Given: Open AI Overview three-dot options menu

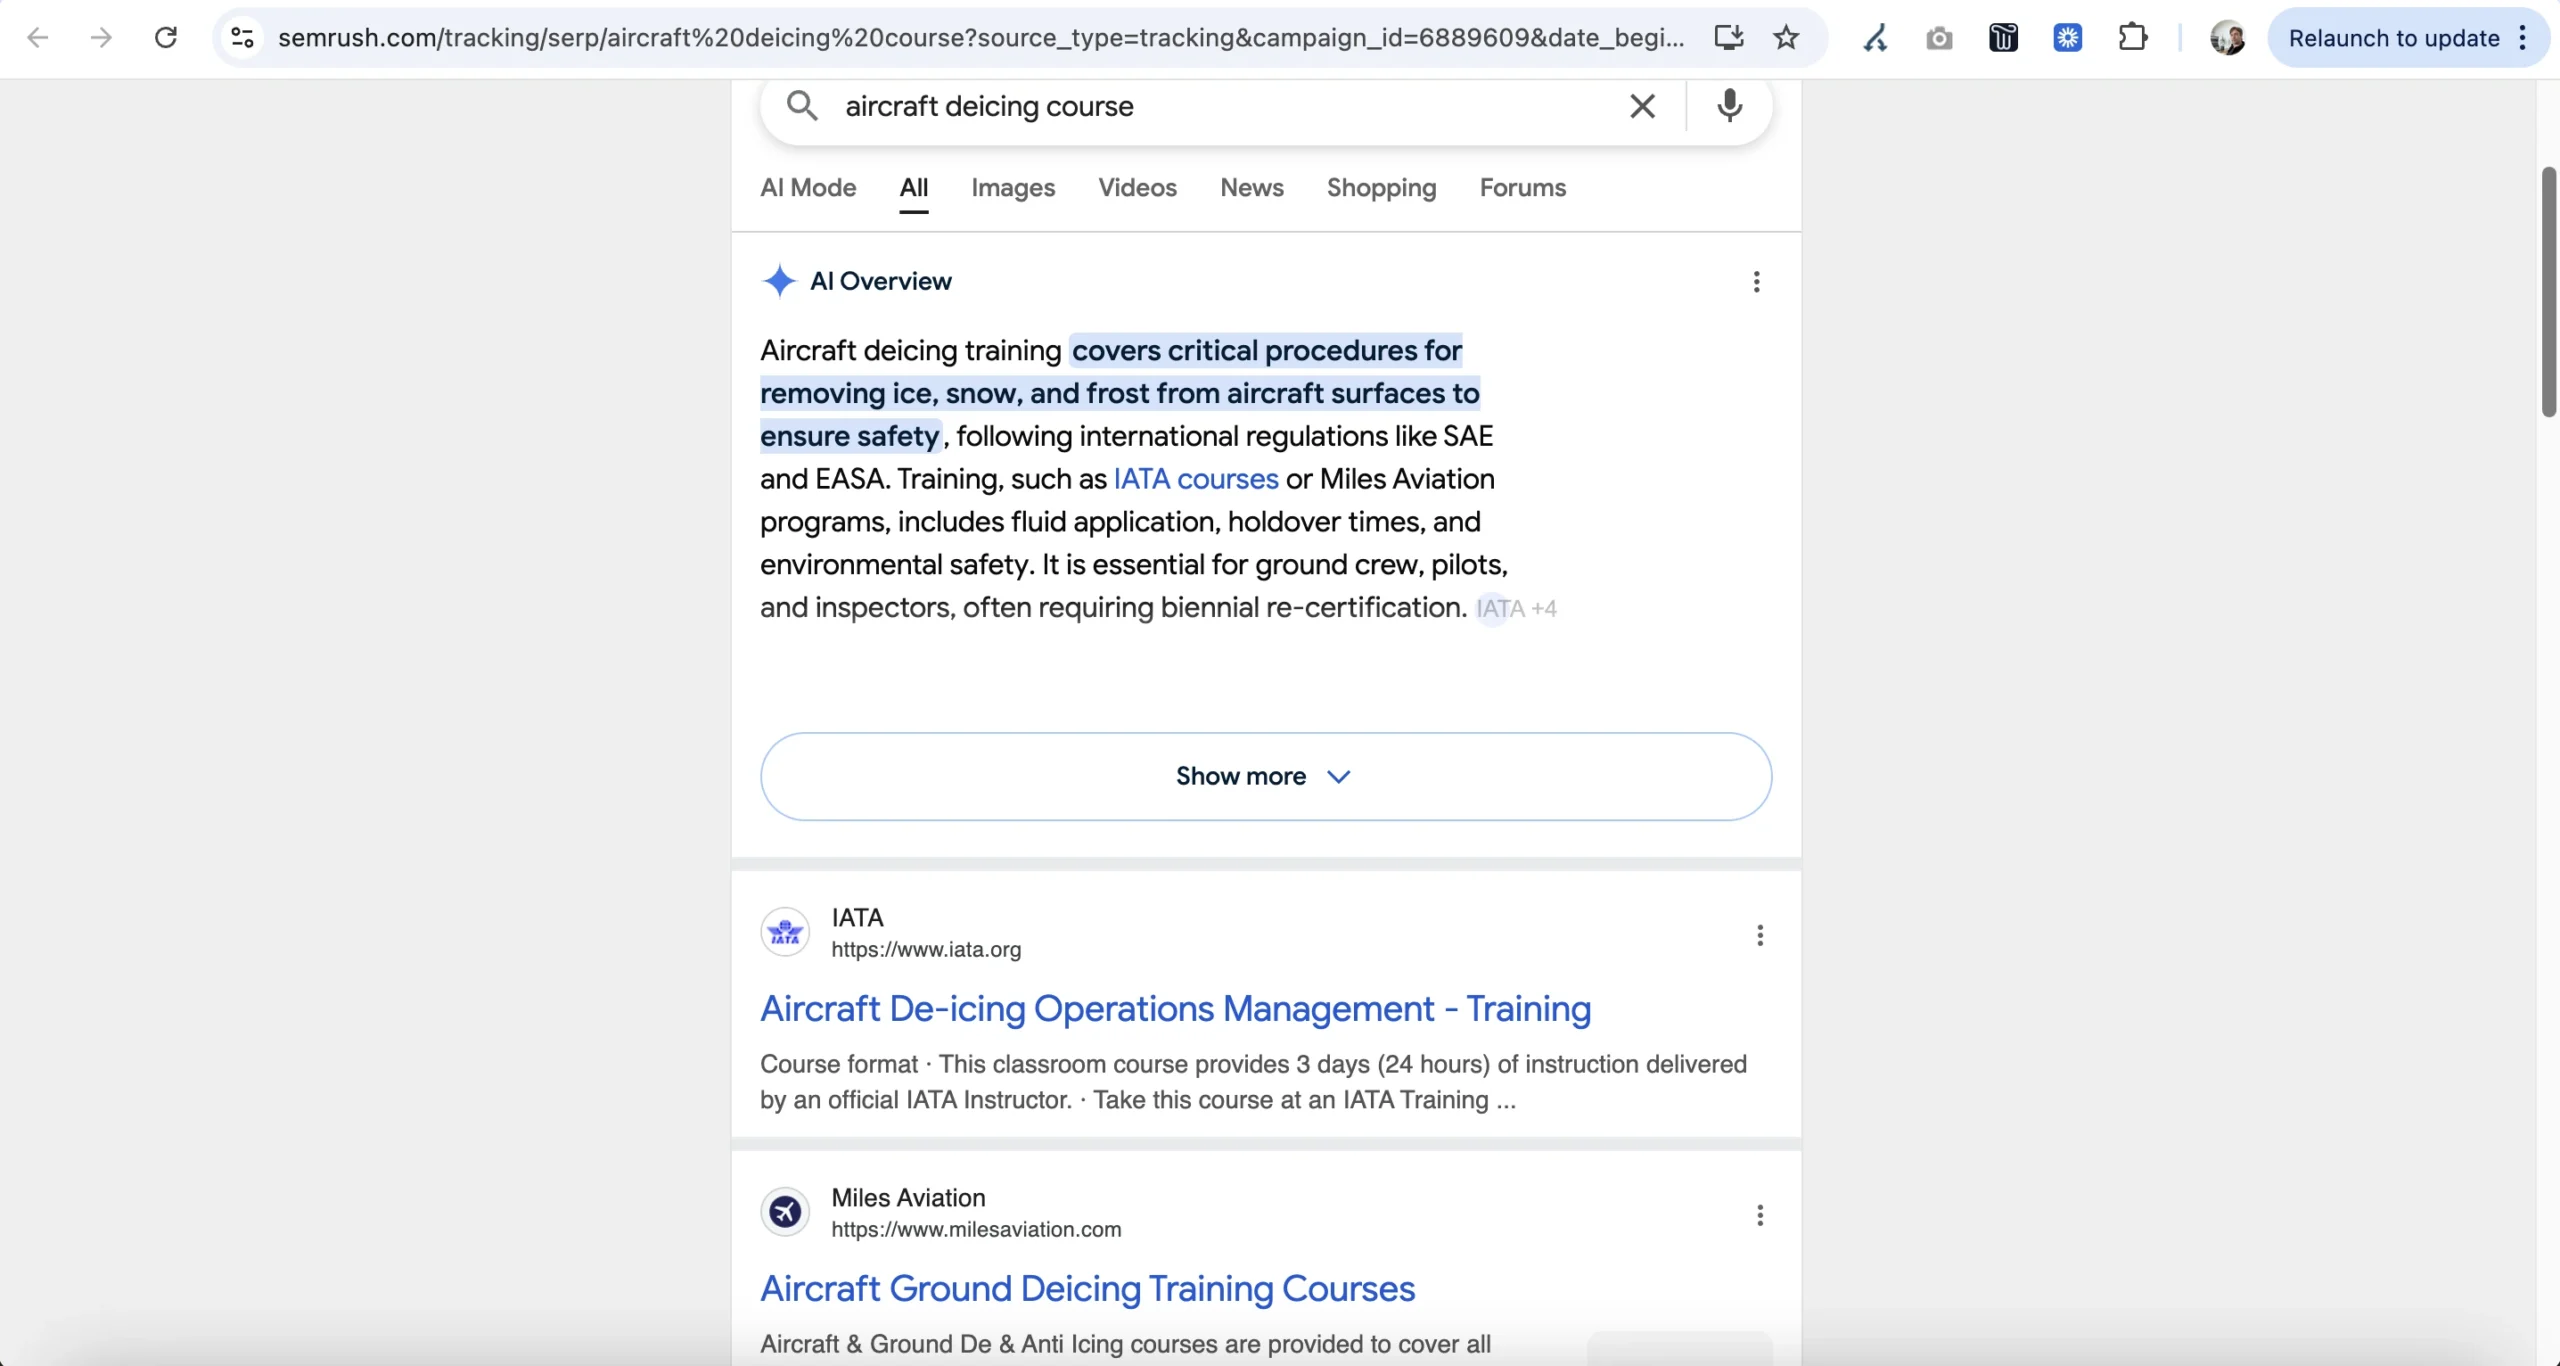Looking at the screenshot, I should [x=1756, y=282].
